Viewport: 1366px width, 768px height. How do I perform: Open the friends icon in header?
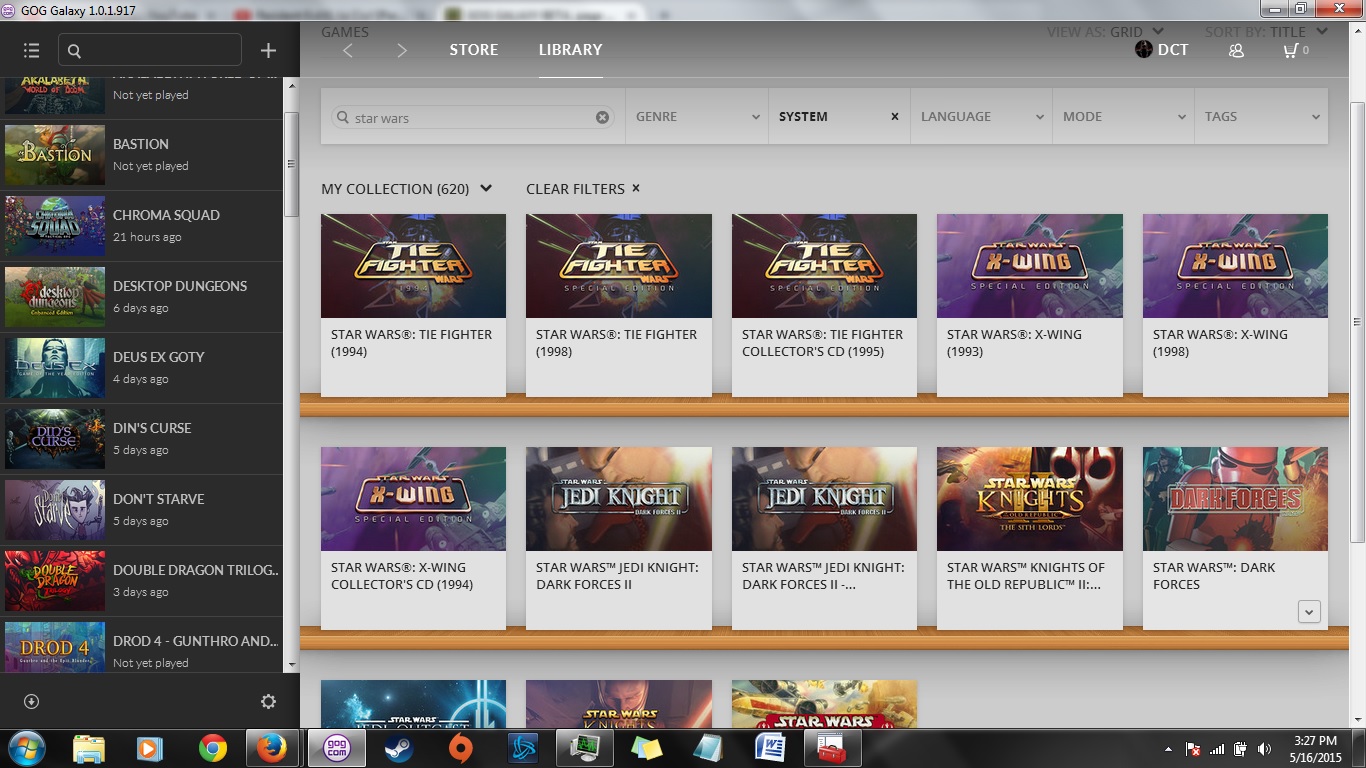click(1236, 50)
